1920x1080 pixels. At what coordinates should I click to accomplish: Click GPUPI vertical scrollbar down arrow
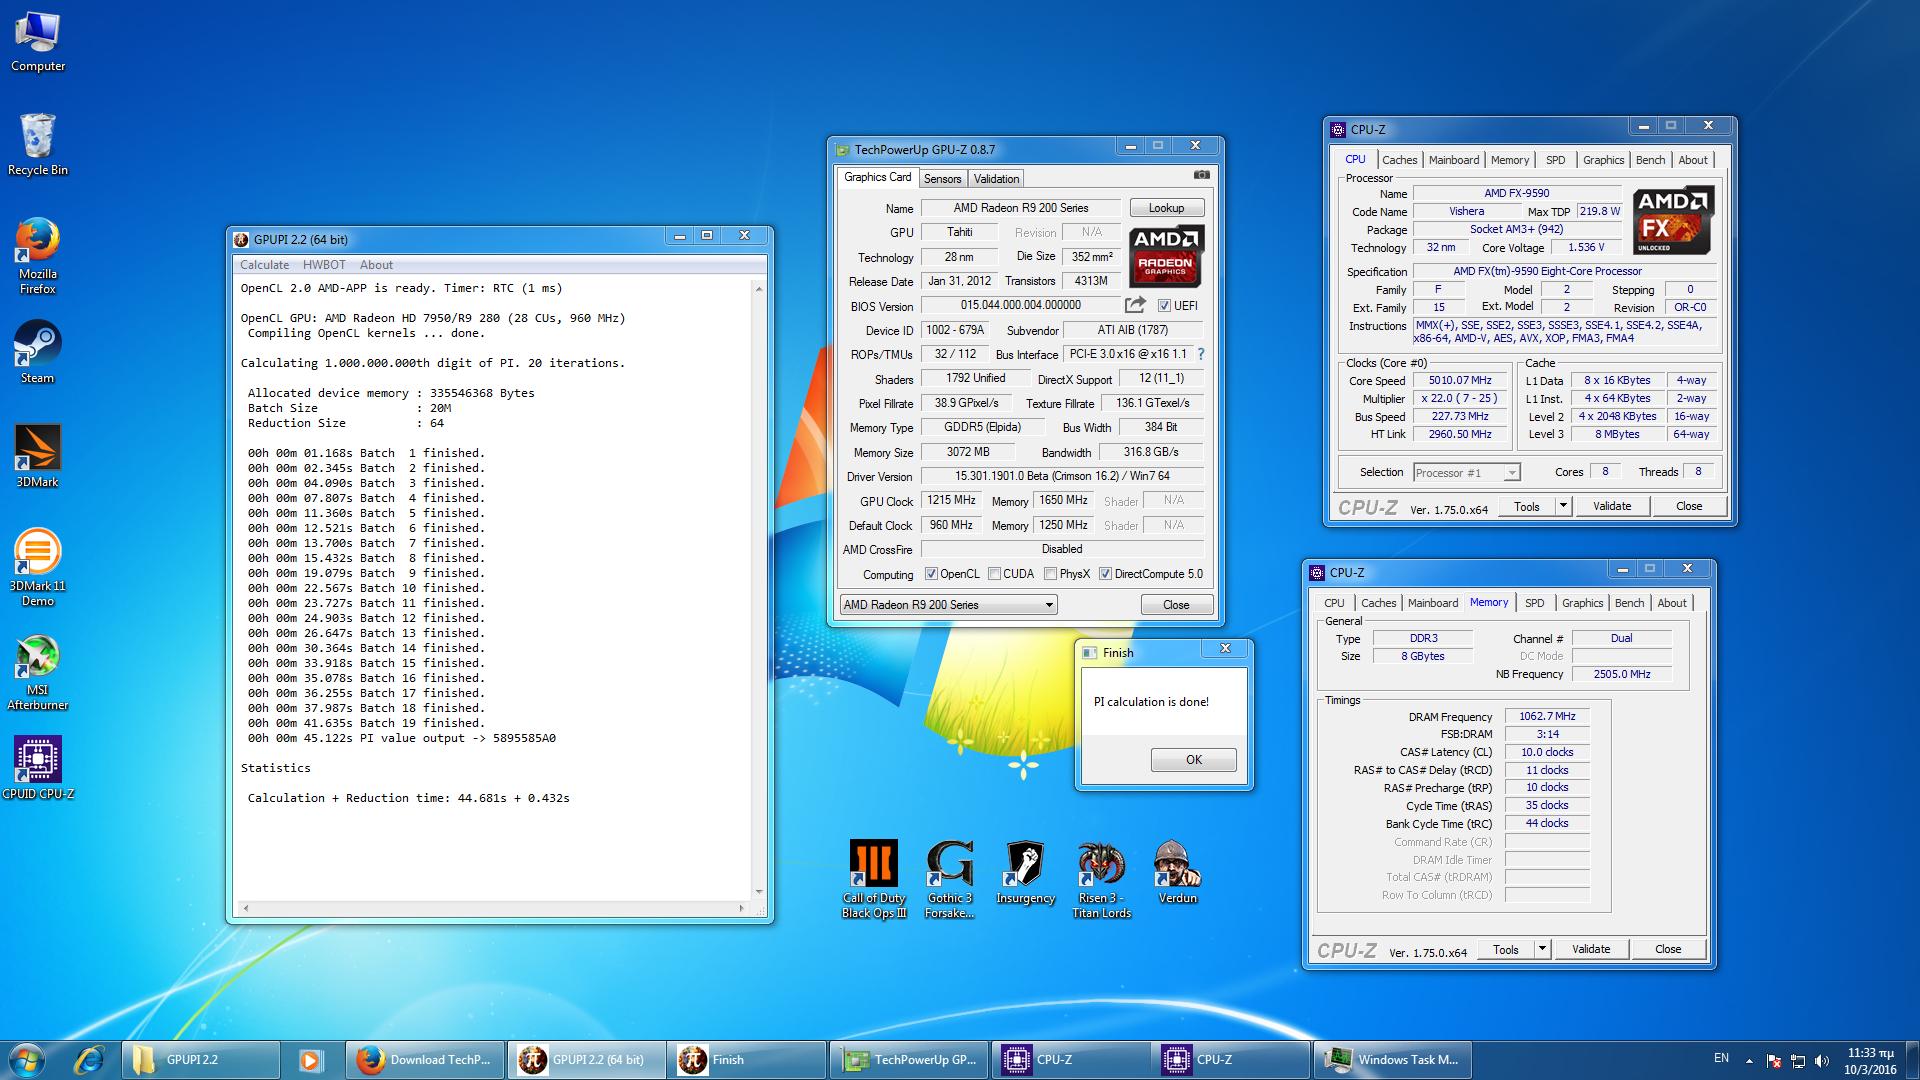pos(759,891)
